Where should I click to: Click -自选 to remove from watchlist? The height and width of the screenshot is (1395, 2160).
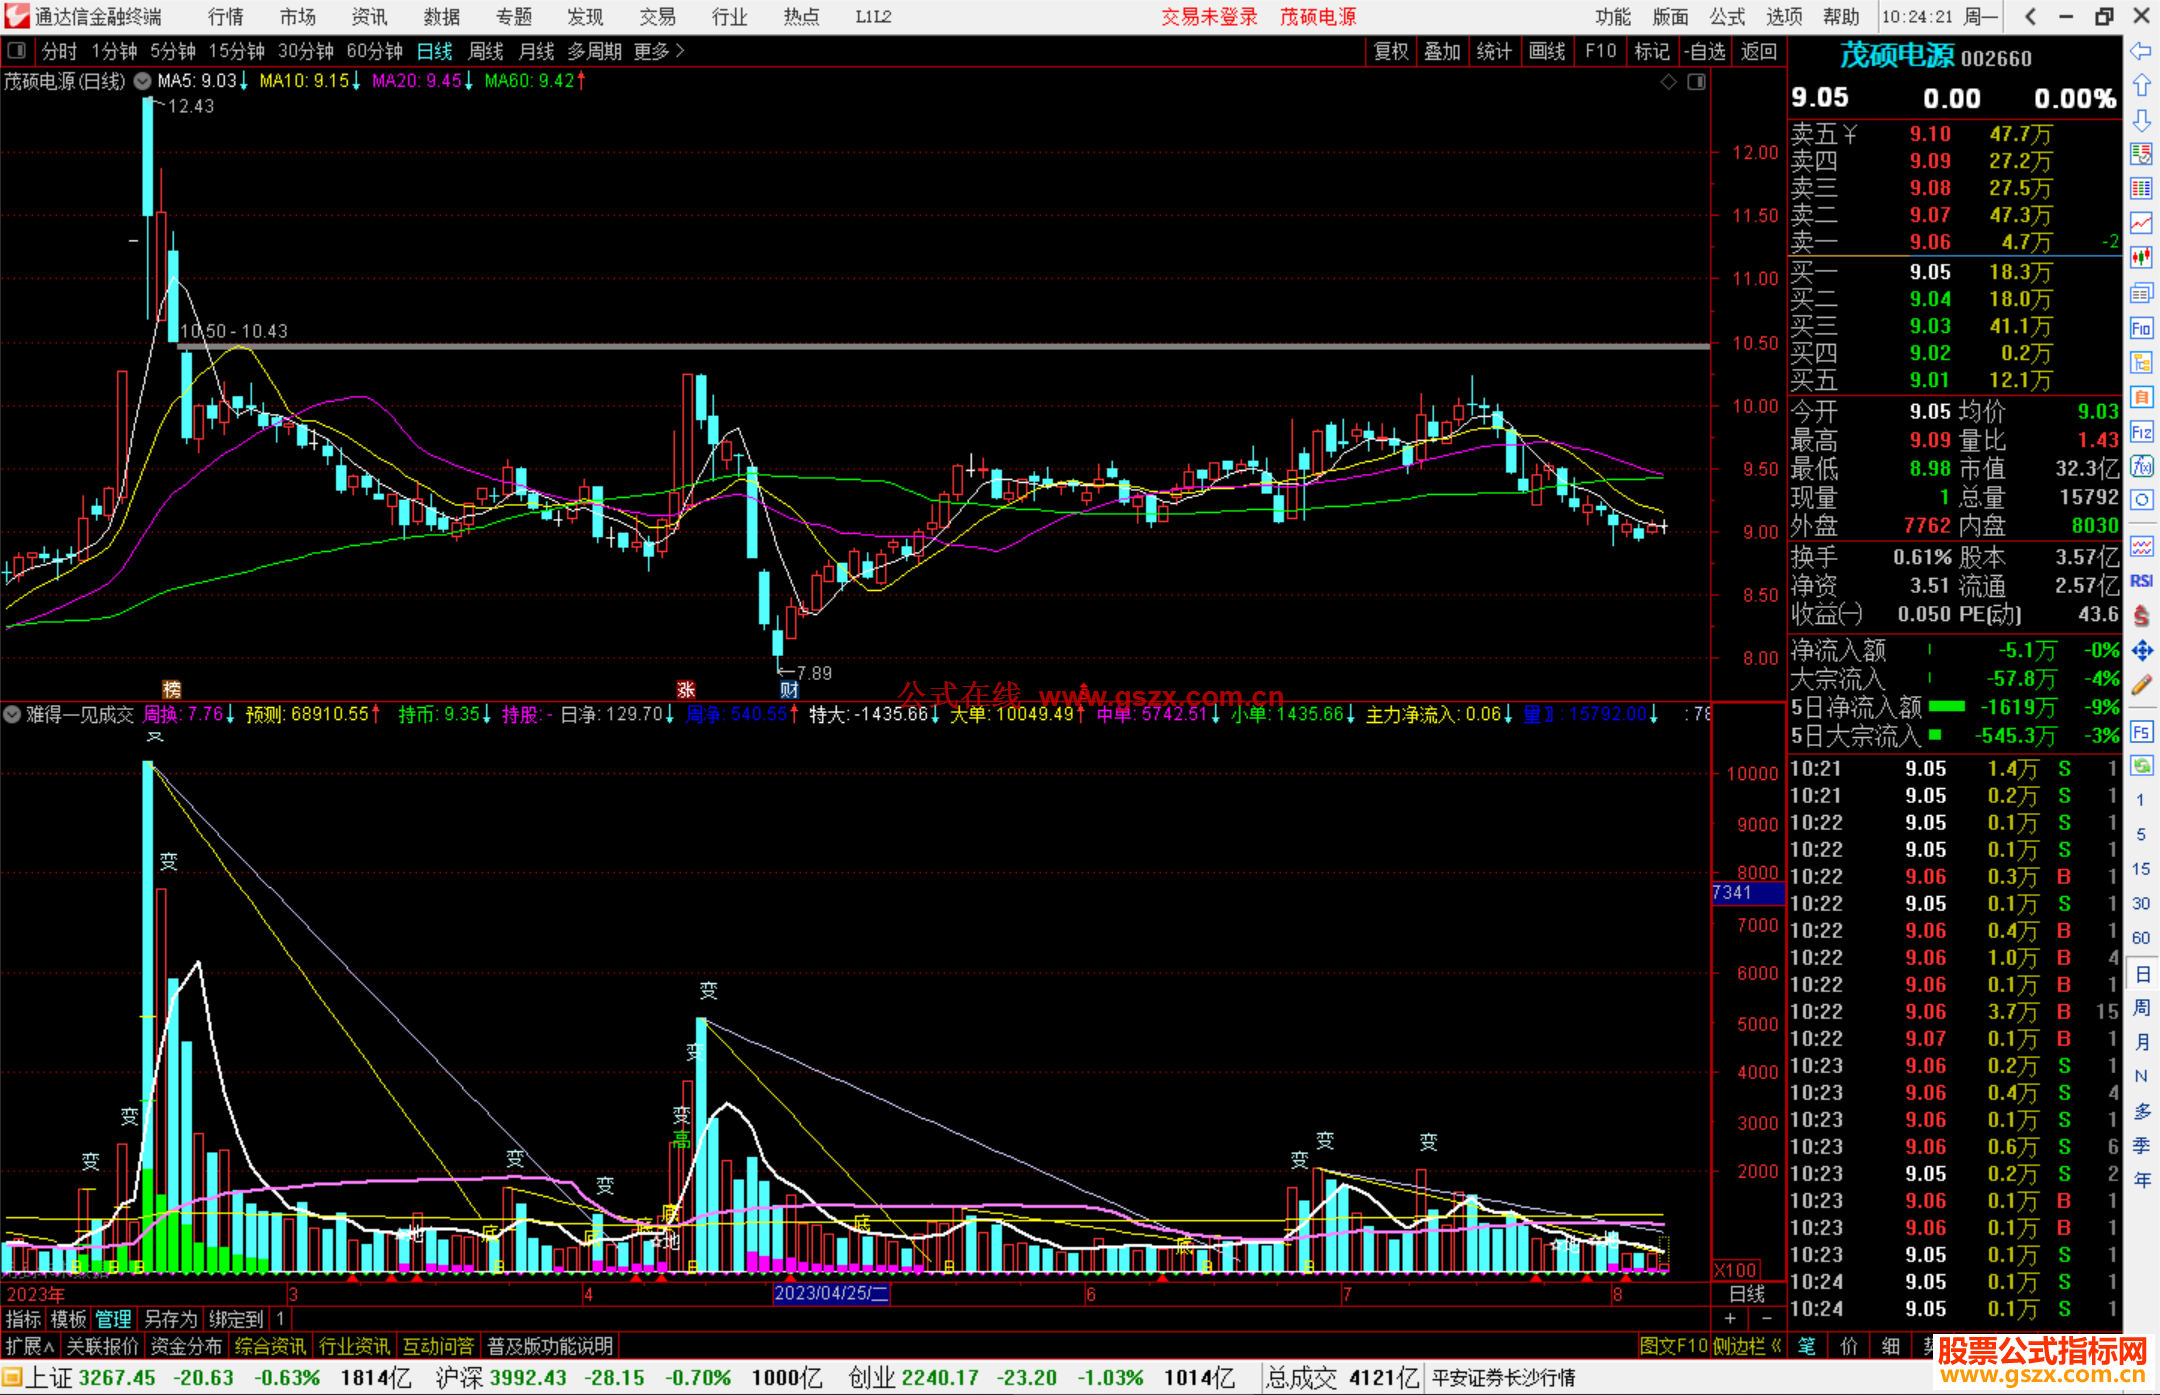[x=1705, y=51]
